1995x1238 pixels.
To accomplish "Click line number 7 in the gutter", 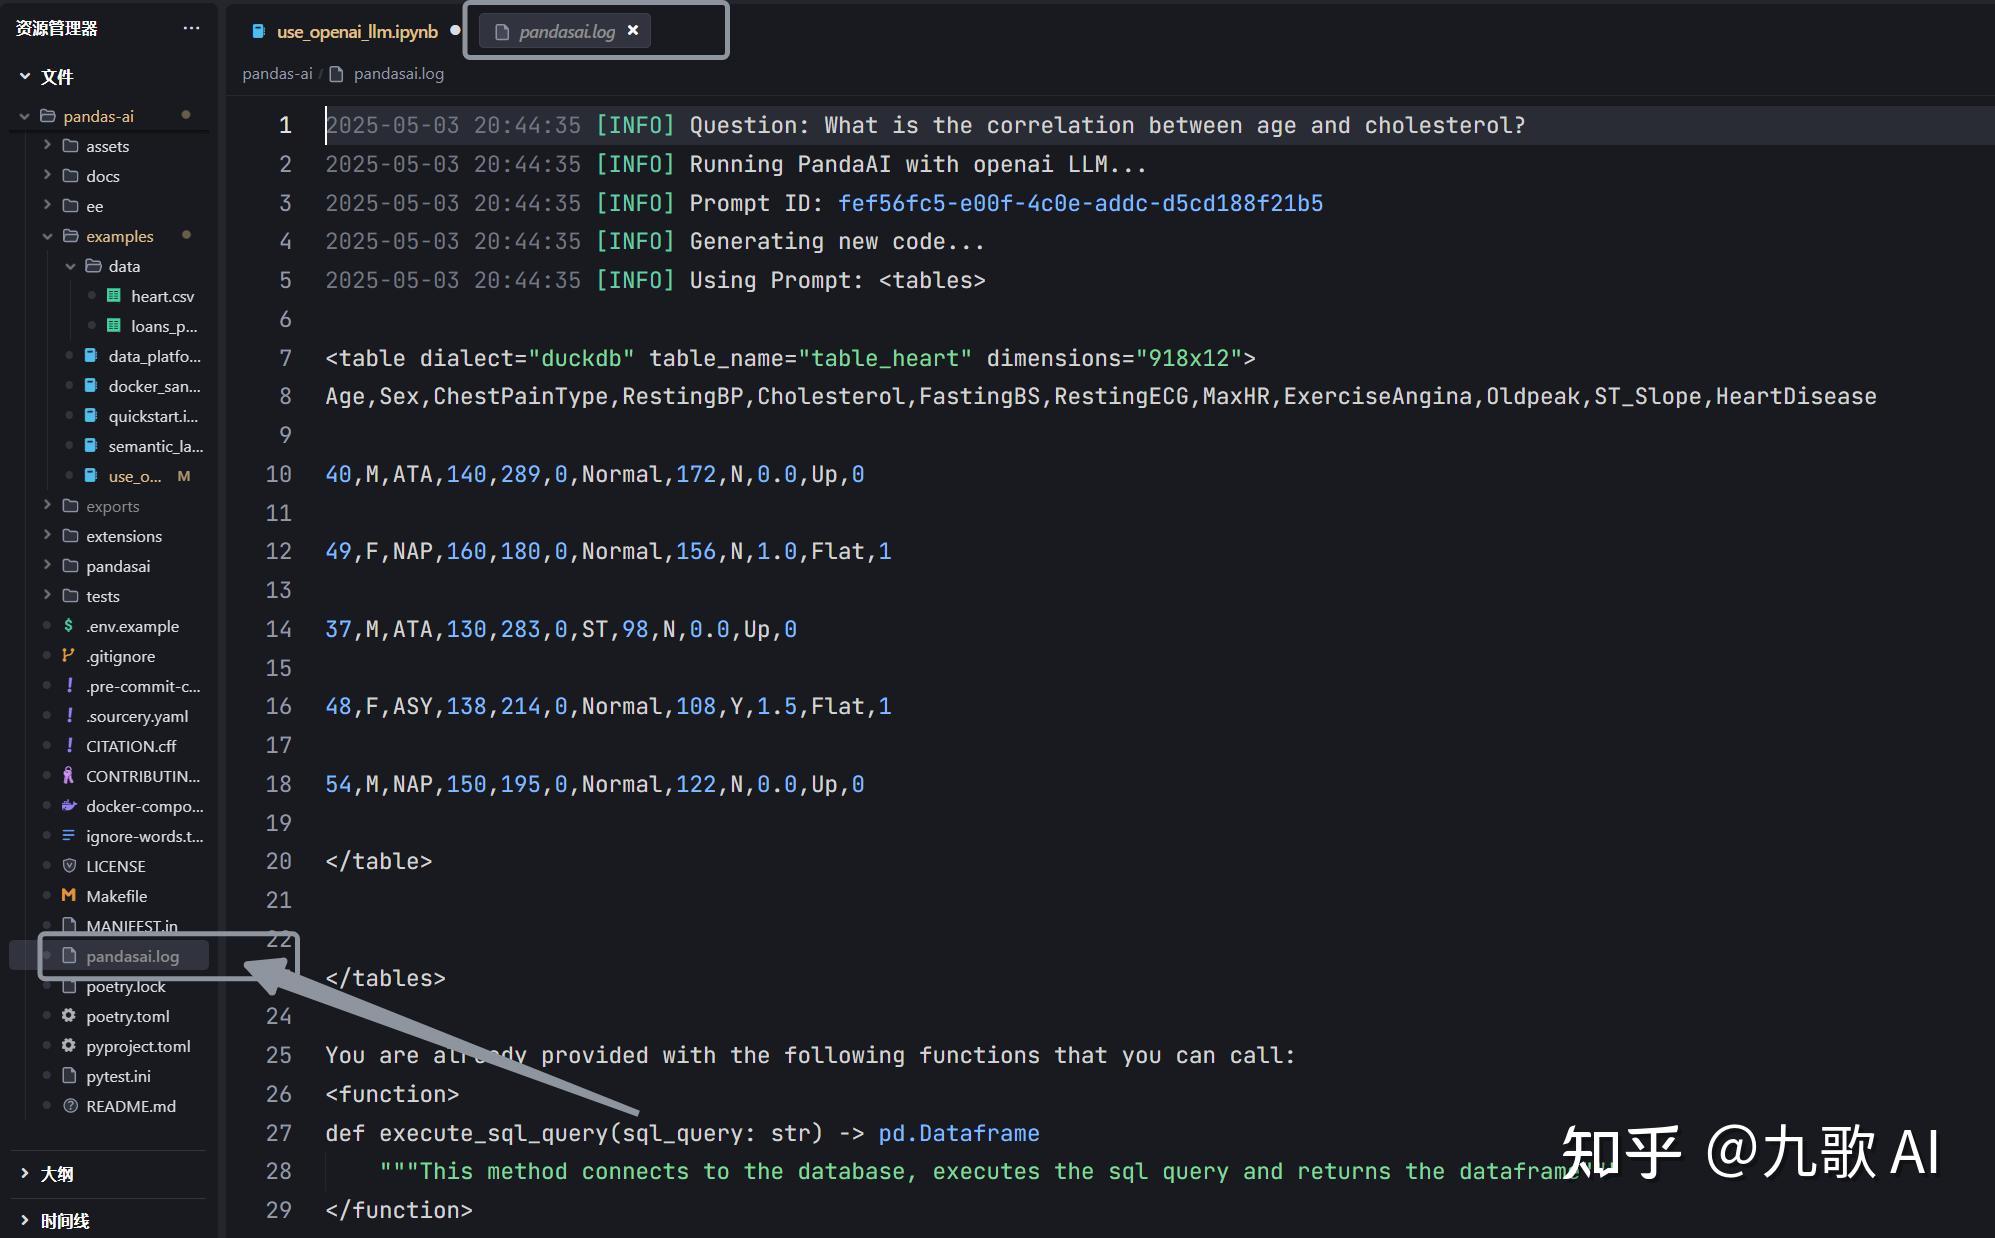I will (285, 358).
